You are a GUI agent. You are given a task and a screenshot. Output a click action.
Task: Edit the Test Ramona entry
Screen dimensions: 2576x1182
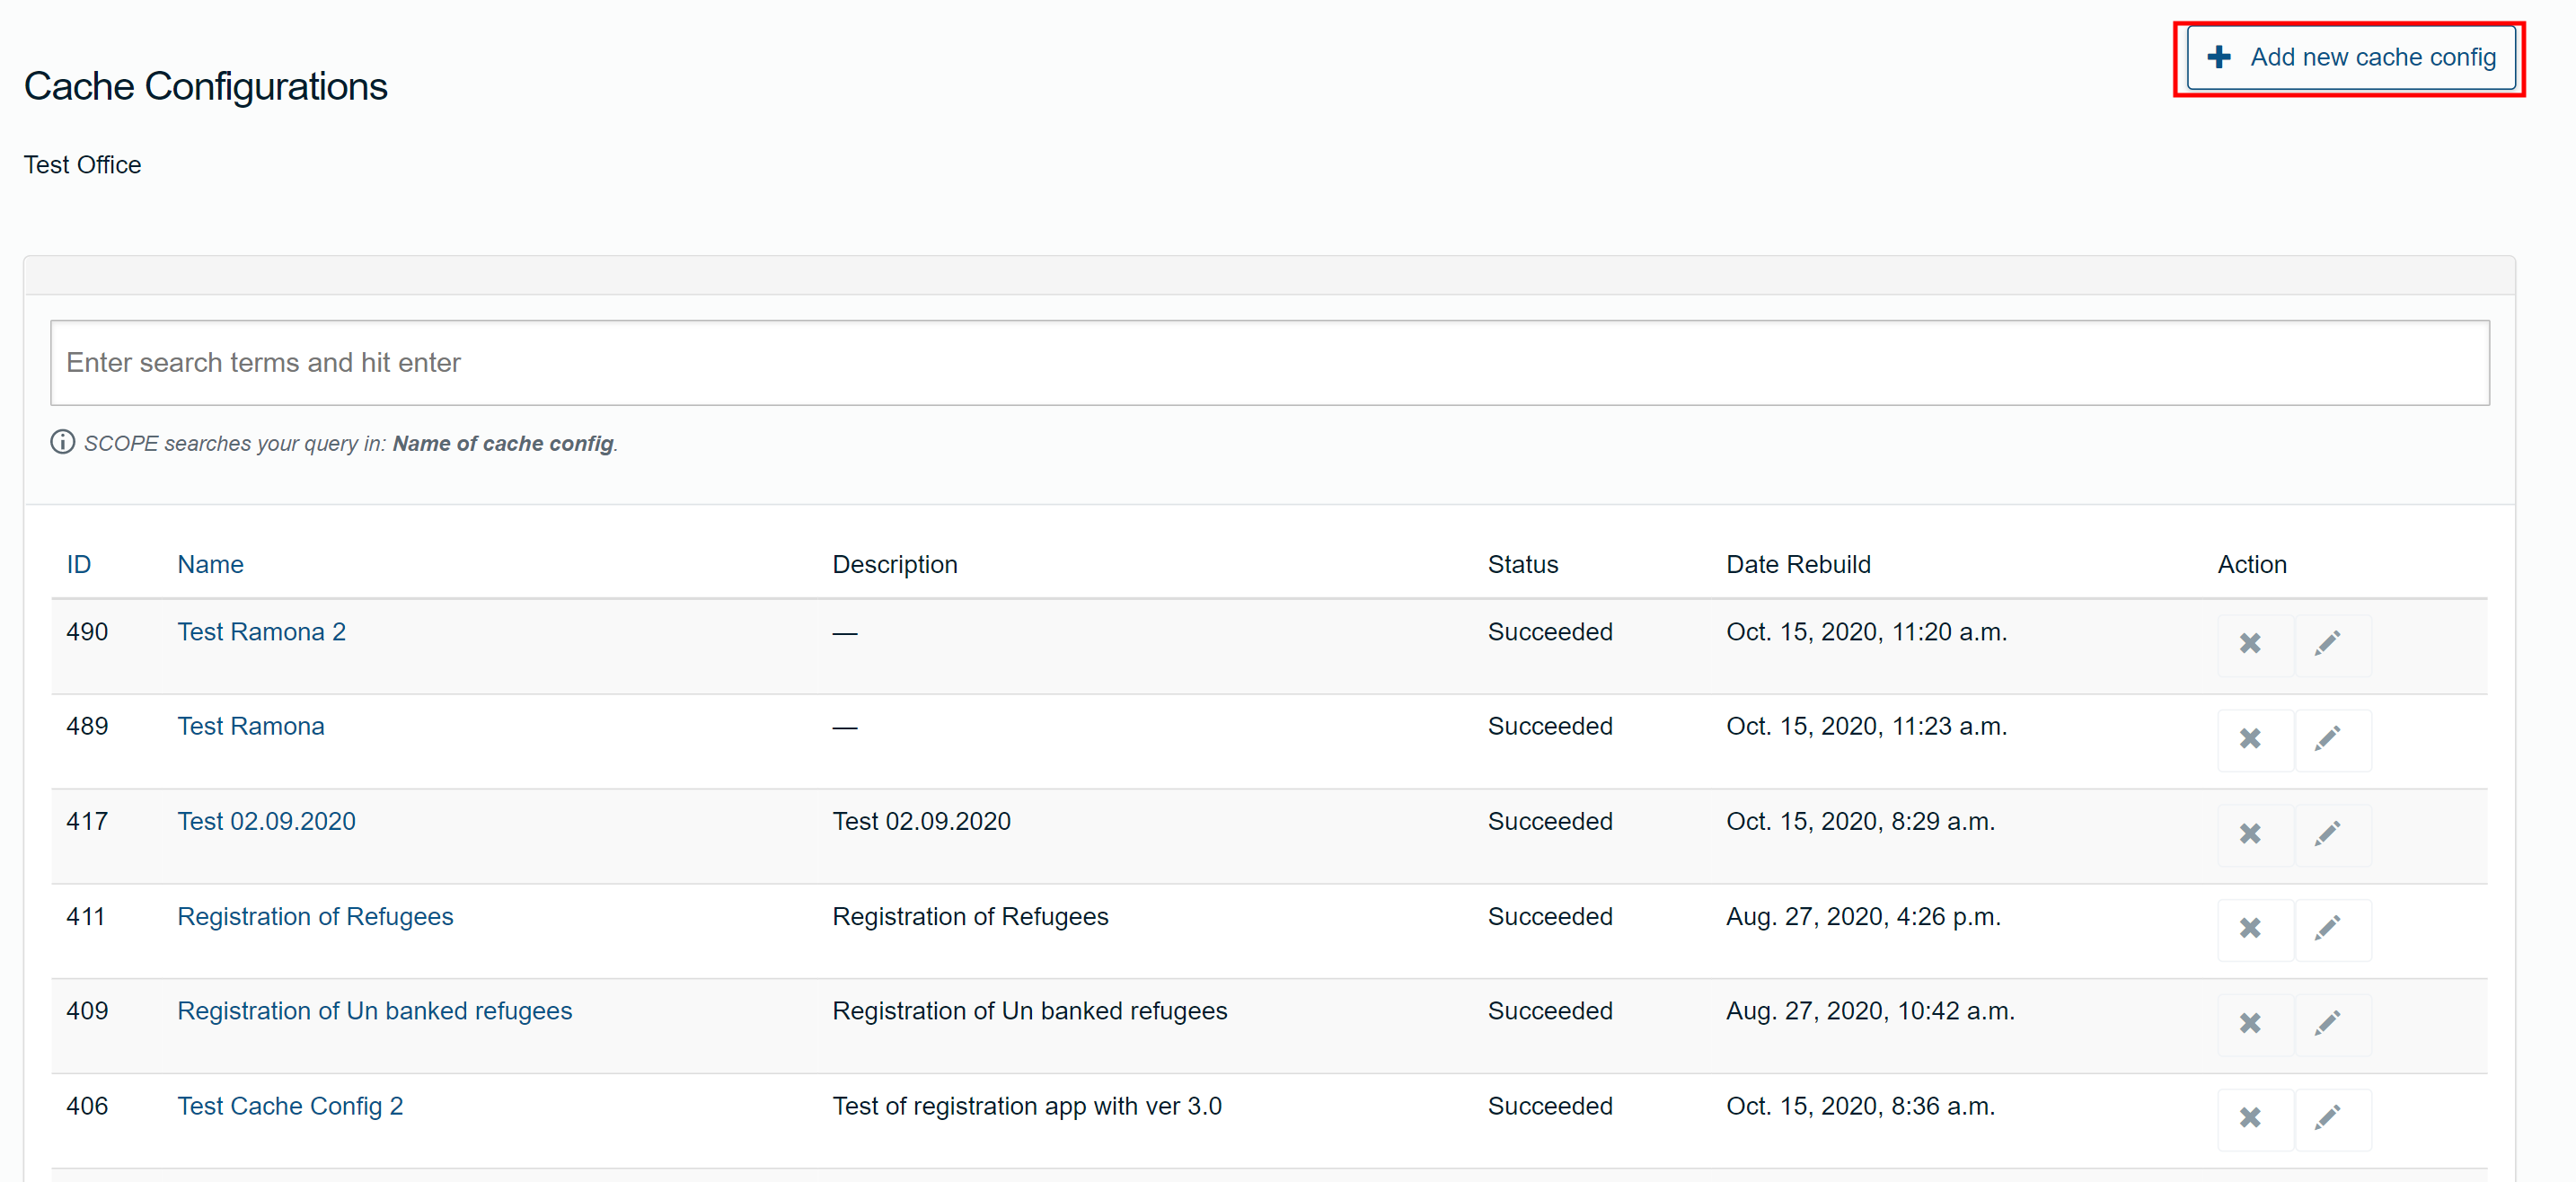coord(2327,739)
